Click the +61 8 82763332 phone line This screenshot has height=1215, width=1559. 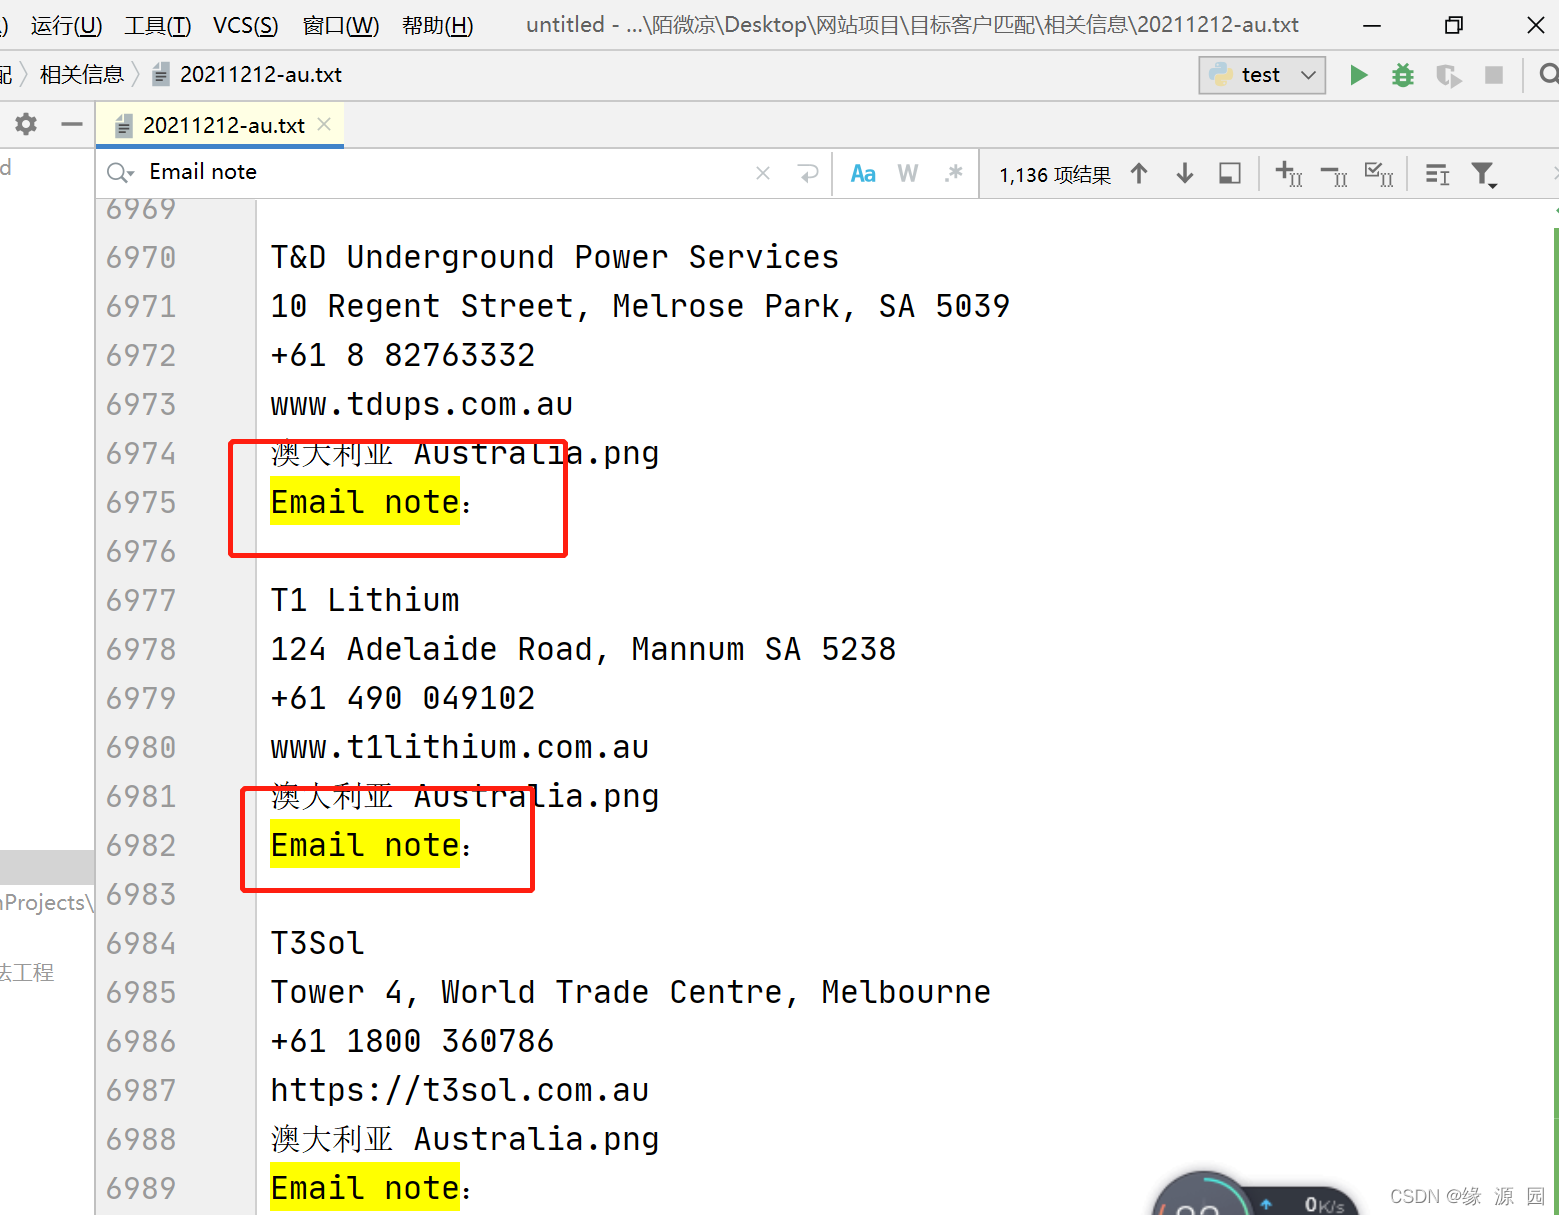pyautogui.click(x=402, y=355)
